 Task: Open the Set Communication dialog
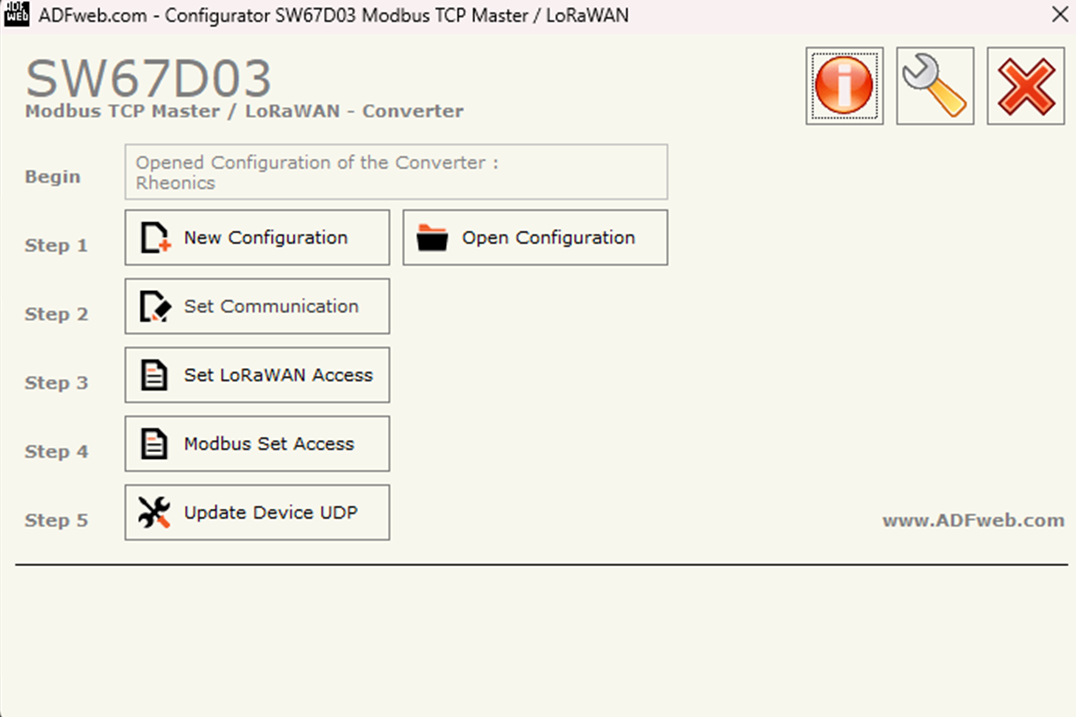256,306
